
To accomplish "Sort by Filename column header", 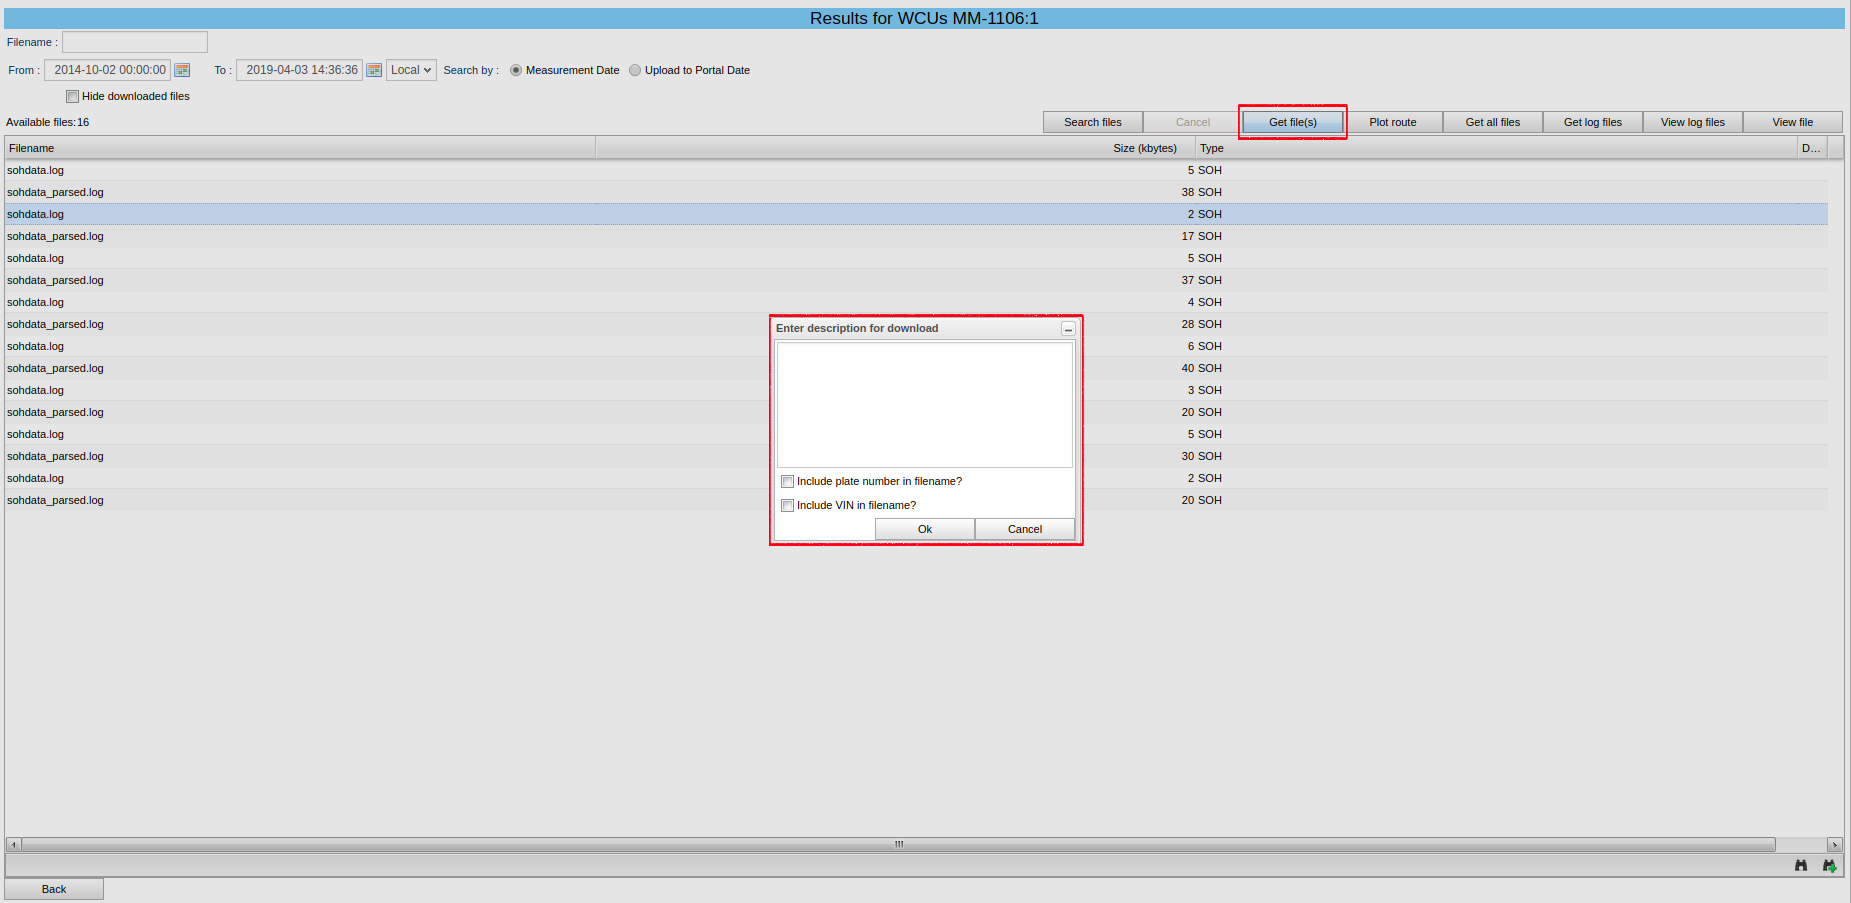I will (300, 148).
